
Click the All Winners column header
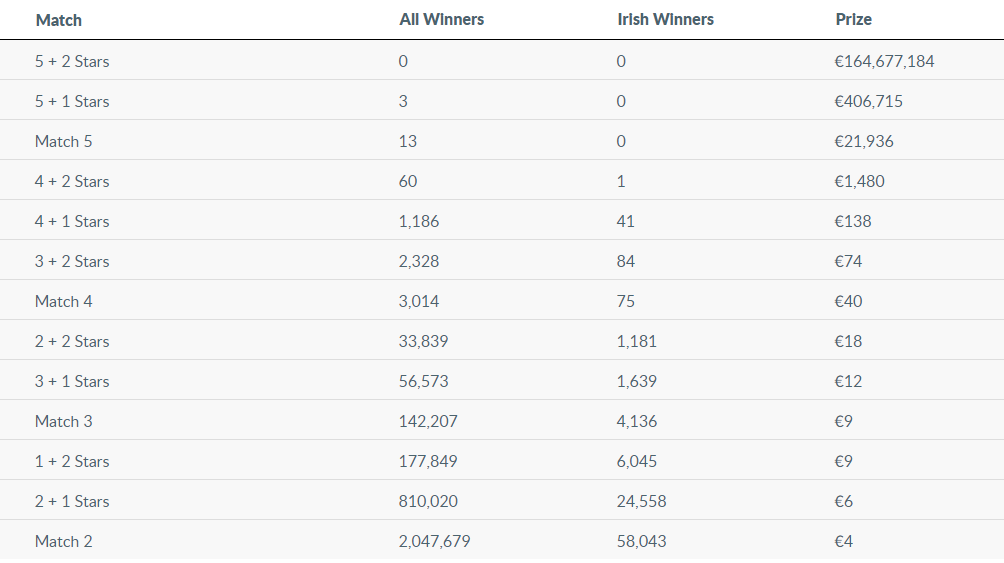pyautogui.click(x=441, y=20)
